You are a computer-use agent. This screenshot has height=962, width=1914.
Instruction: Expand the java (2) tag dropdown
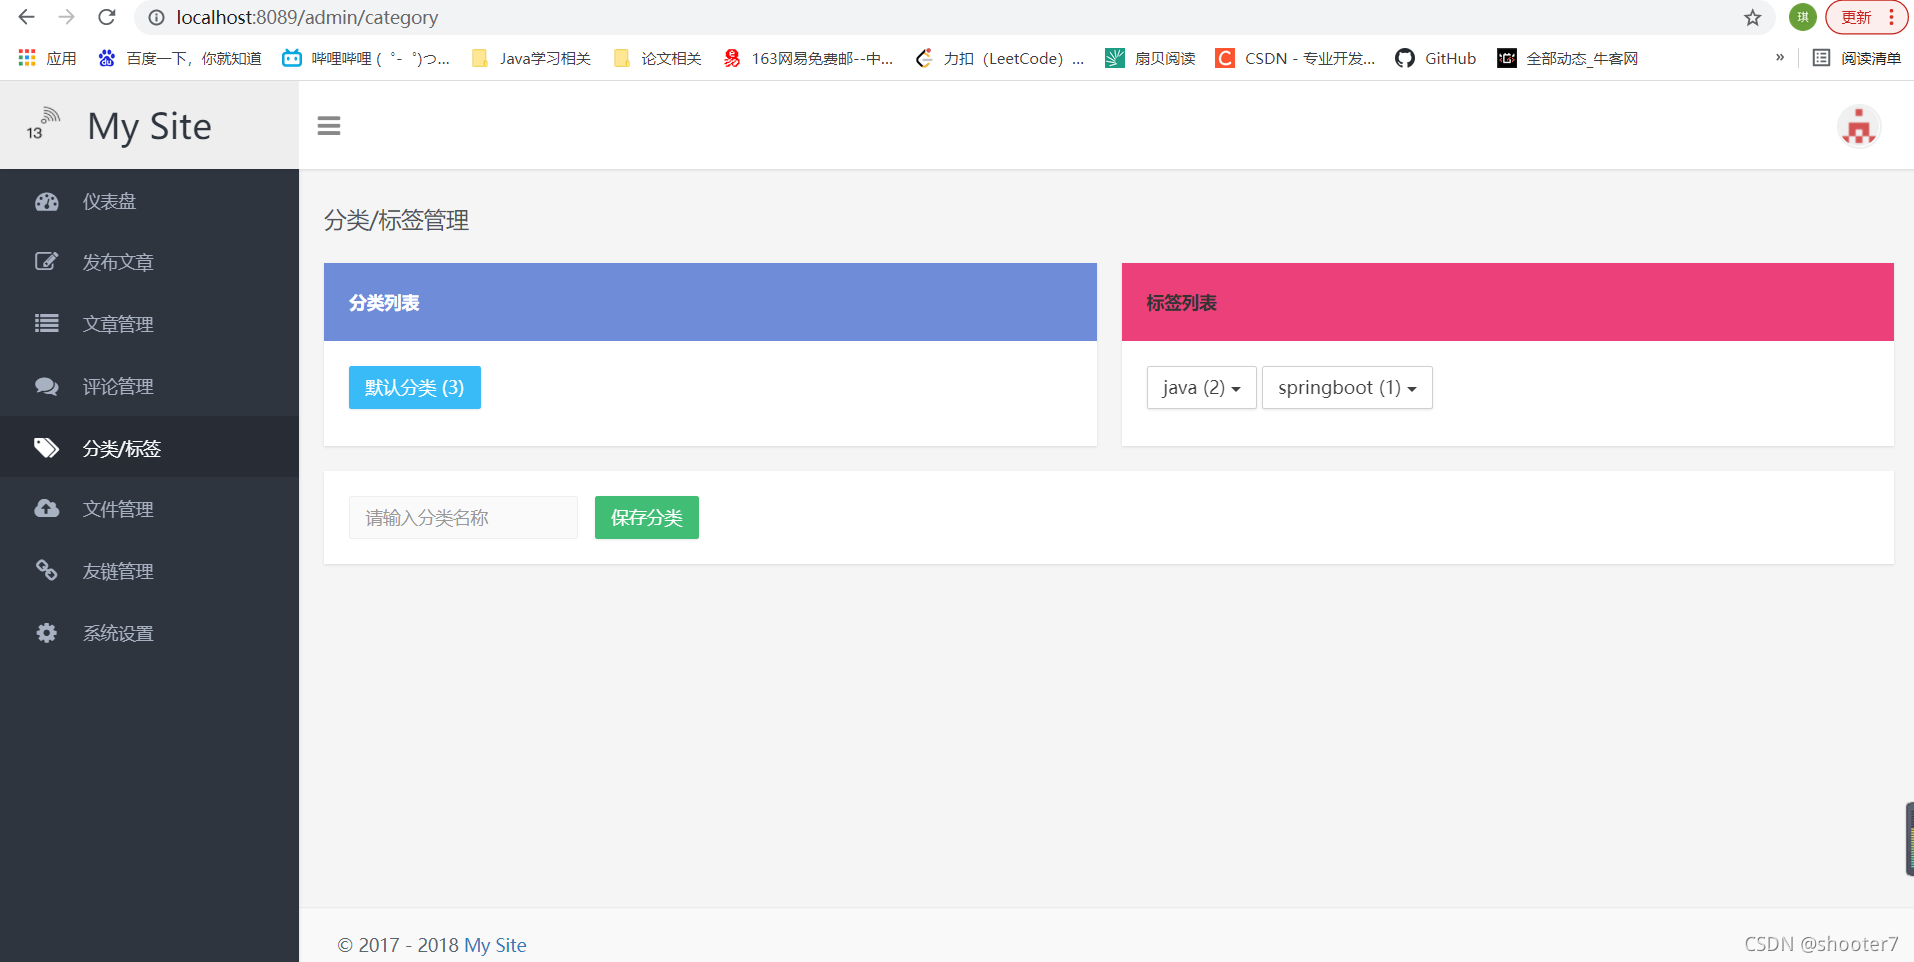coord(1201,387)
